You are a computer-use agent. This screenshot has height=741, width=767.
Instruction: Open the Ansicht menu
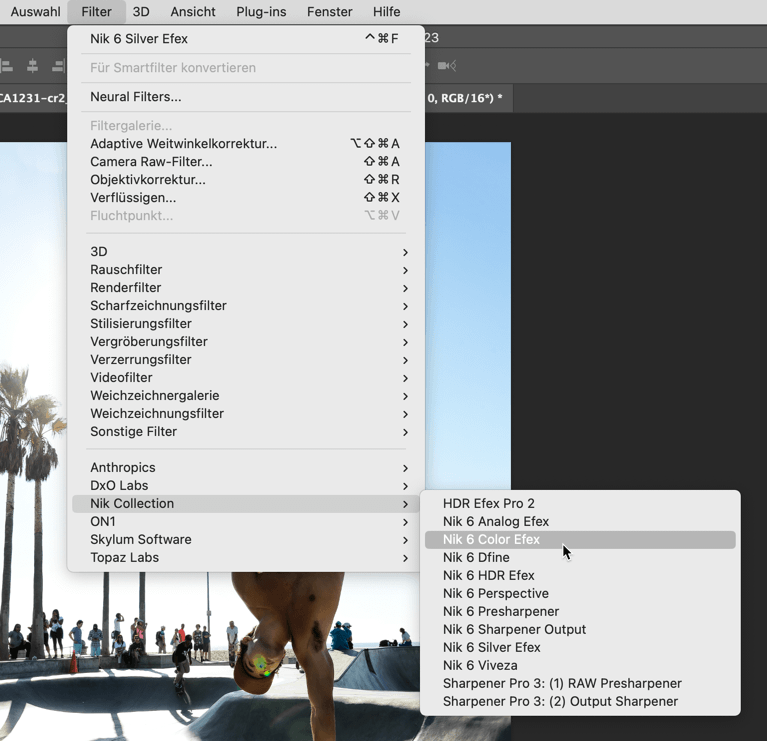pyautogui.click(x=193, y=12)
